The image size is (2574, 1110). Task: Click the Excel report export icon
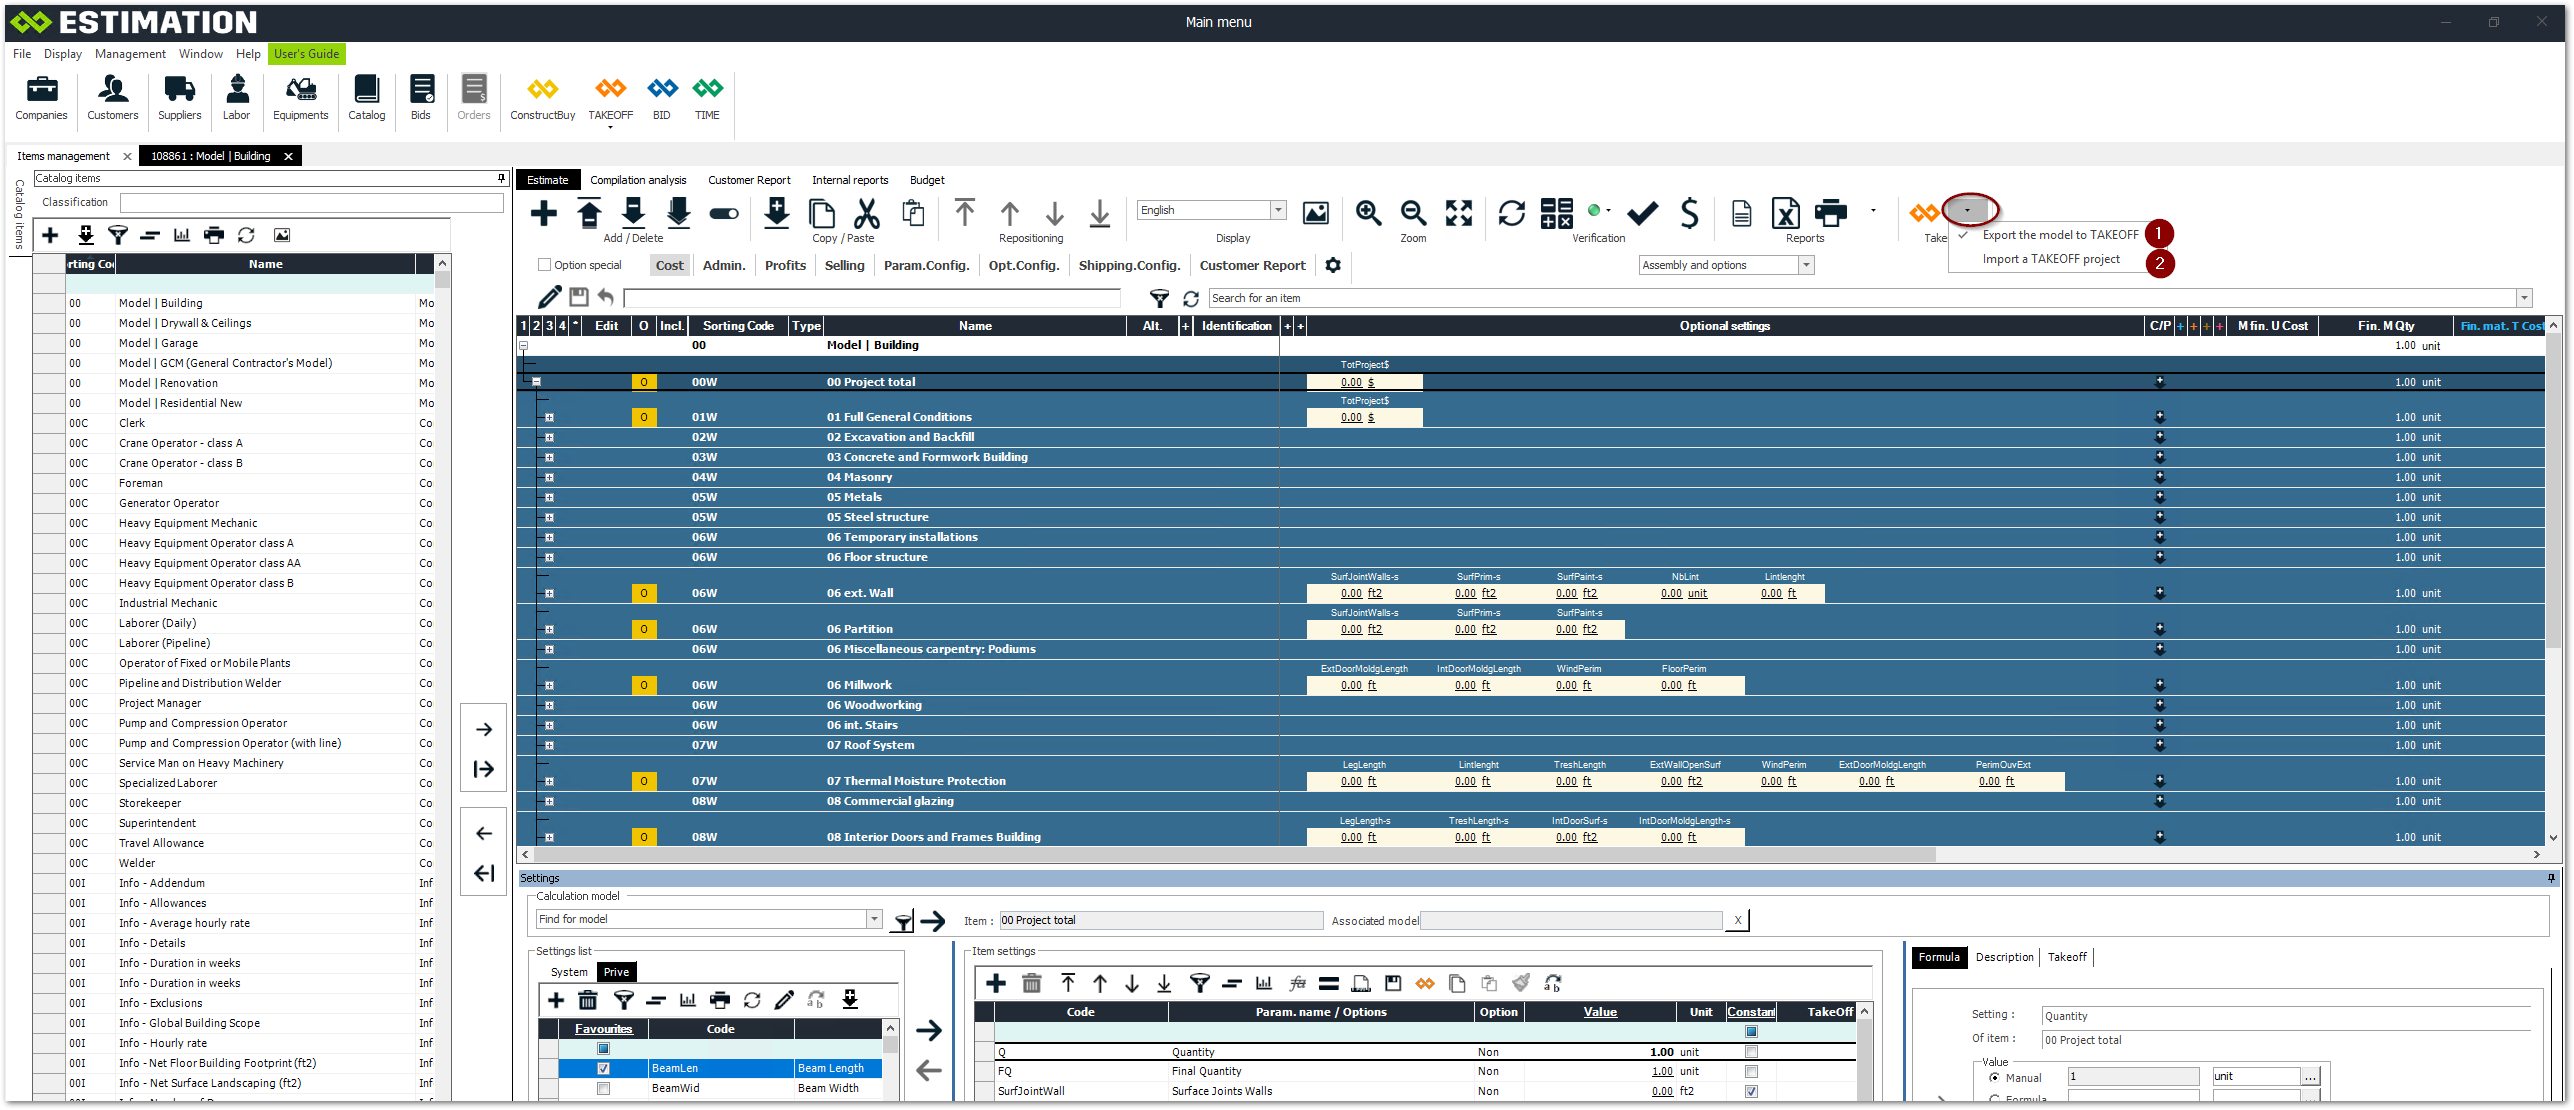(x=1786, y=212)
